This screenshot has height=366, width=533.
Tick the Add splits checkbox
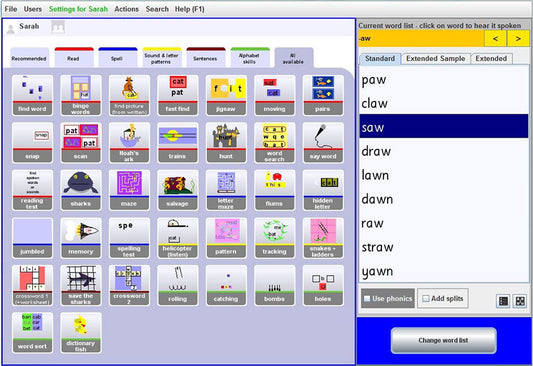426,298
